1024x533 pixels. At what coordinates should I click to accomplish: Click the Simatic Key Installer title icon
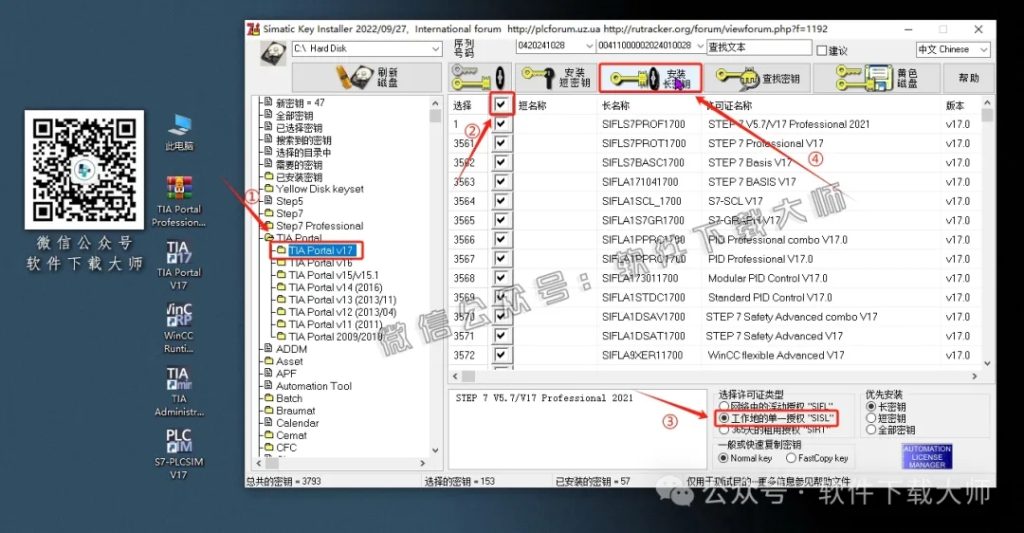pos(253,29)
